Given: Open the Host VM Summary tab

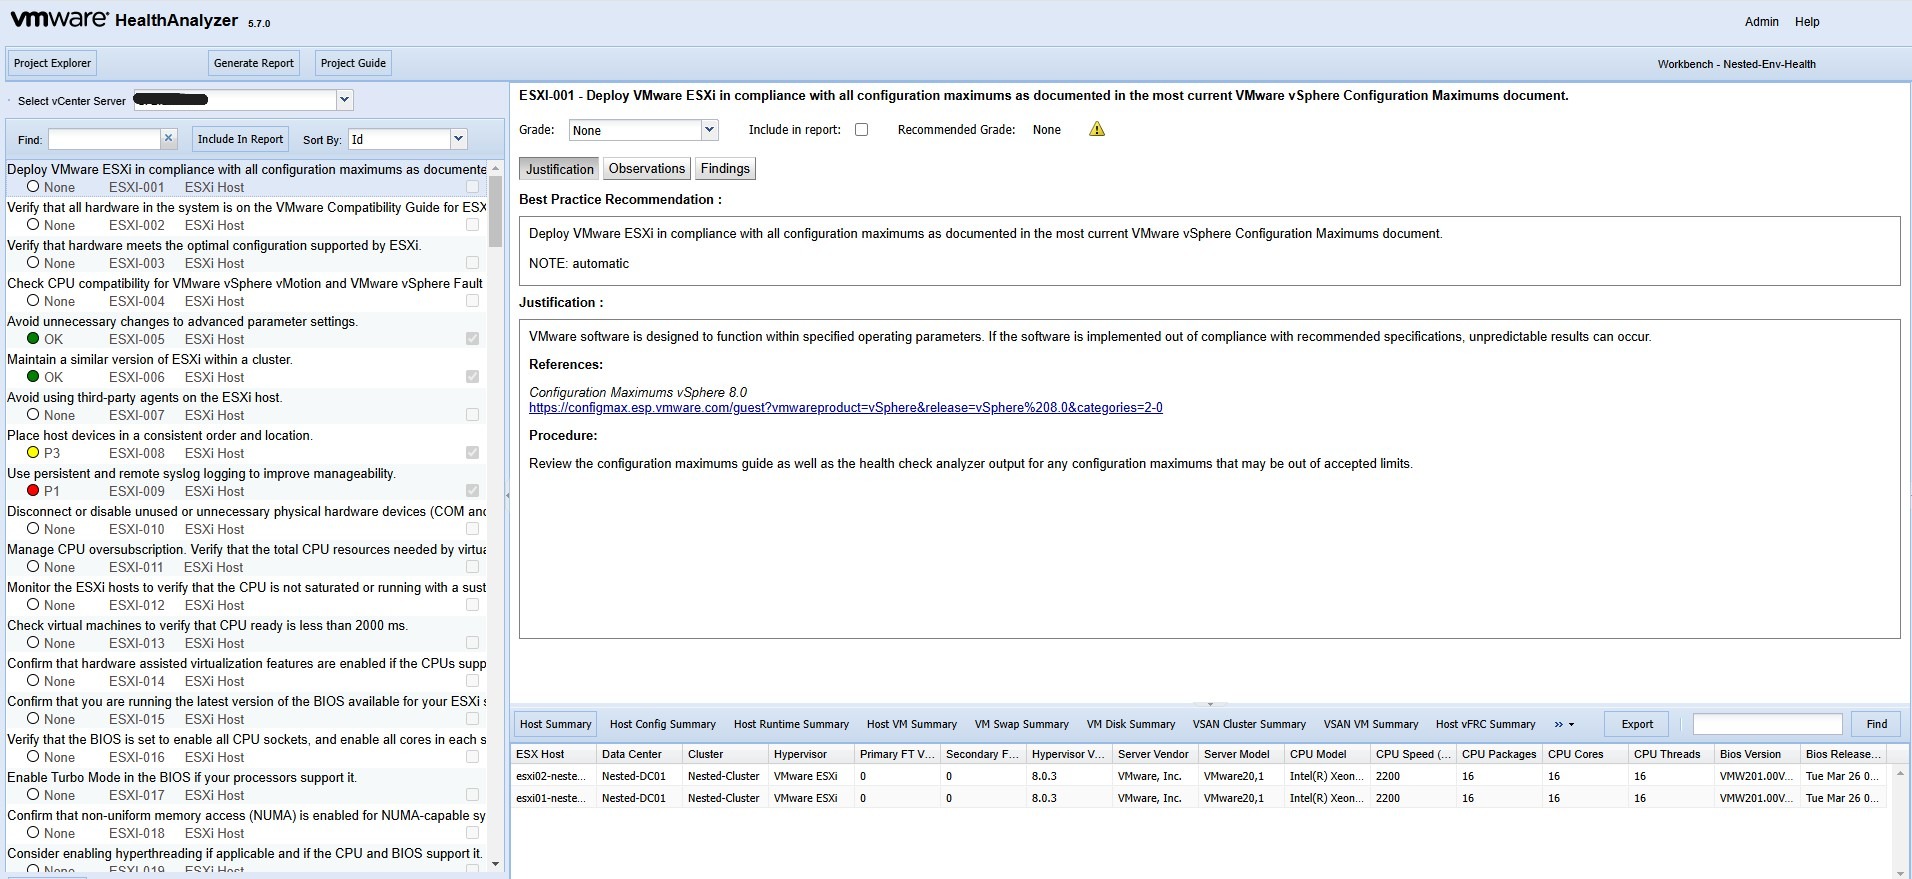Looking at the screenshot, I should click(912, 724).
